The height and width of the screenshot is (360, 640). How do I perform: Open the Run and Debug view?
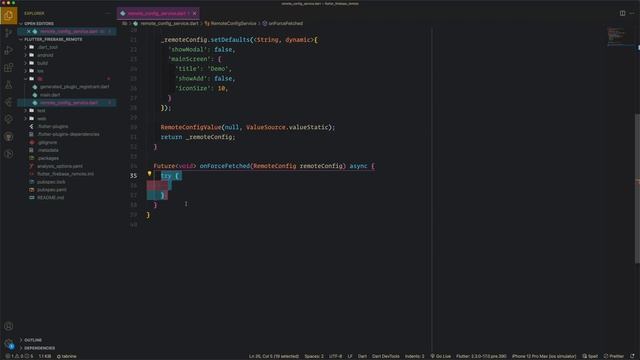tap(9, 50)
